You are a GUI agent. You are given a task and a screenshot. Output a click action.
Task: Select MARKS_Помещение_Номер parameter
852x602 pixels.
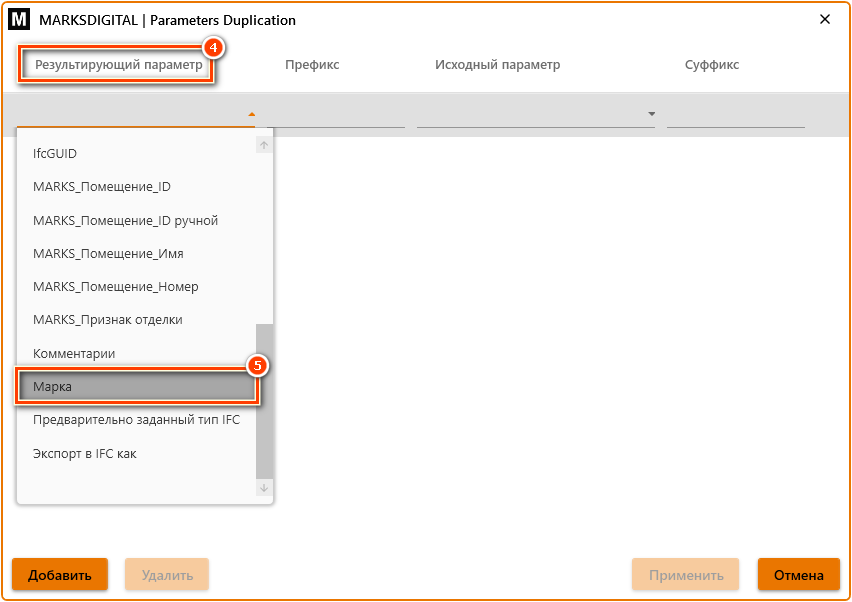(115, 287)
